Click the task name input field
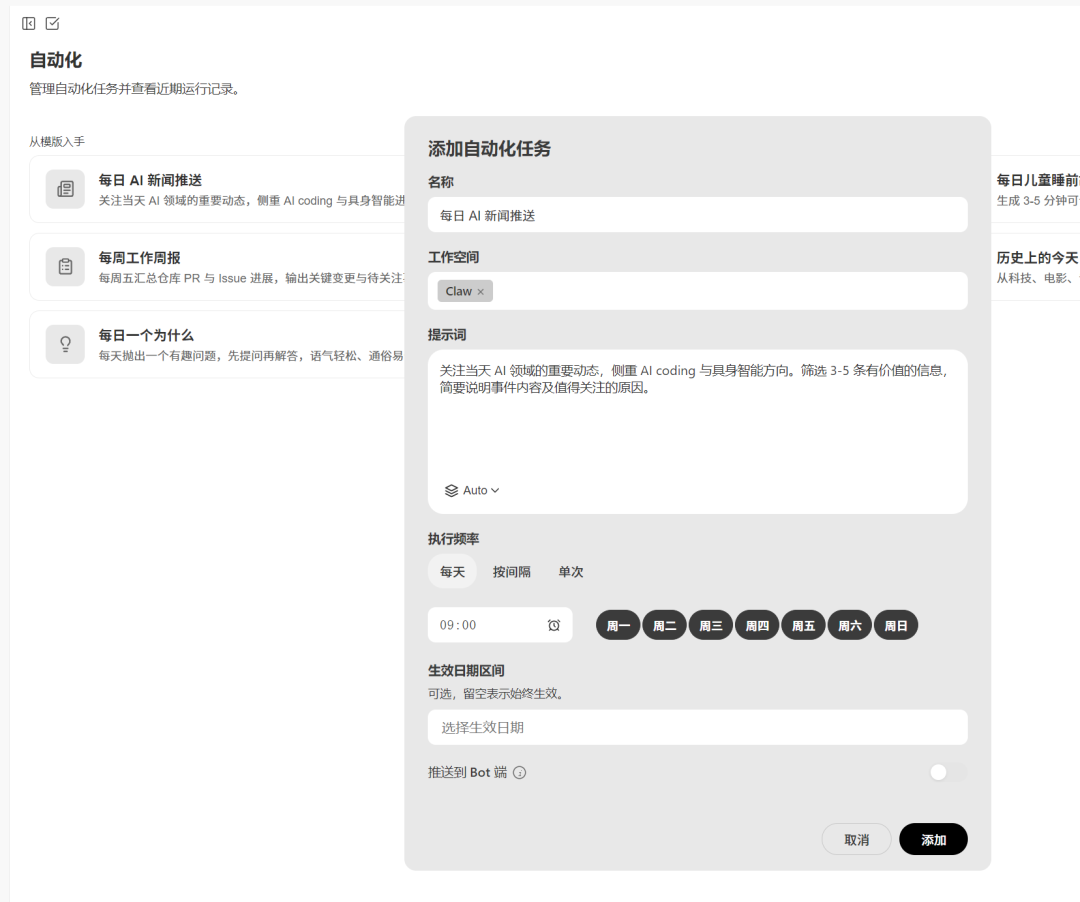Viewport: 1080px width, 902px height. [697, 215]
